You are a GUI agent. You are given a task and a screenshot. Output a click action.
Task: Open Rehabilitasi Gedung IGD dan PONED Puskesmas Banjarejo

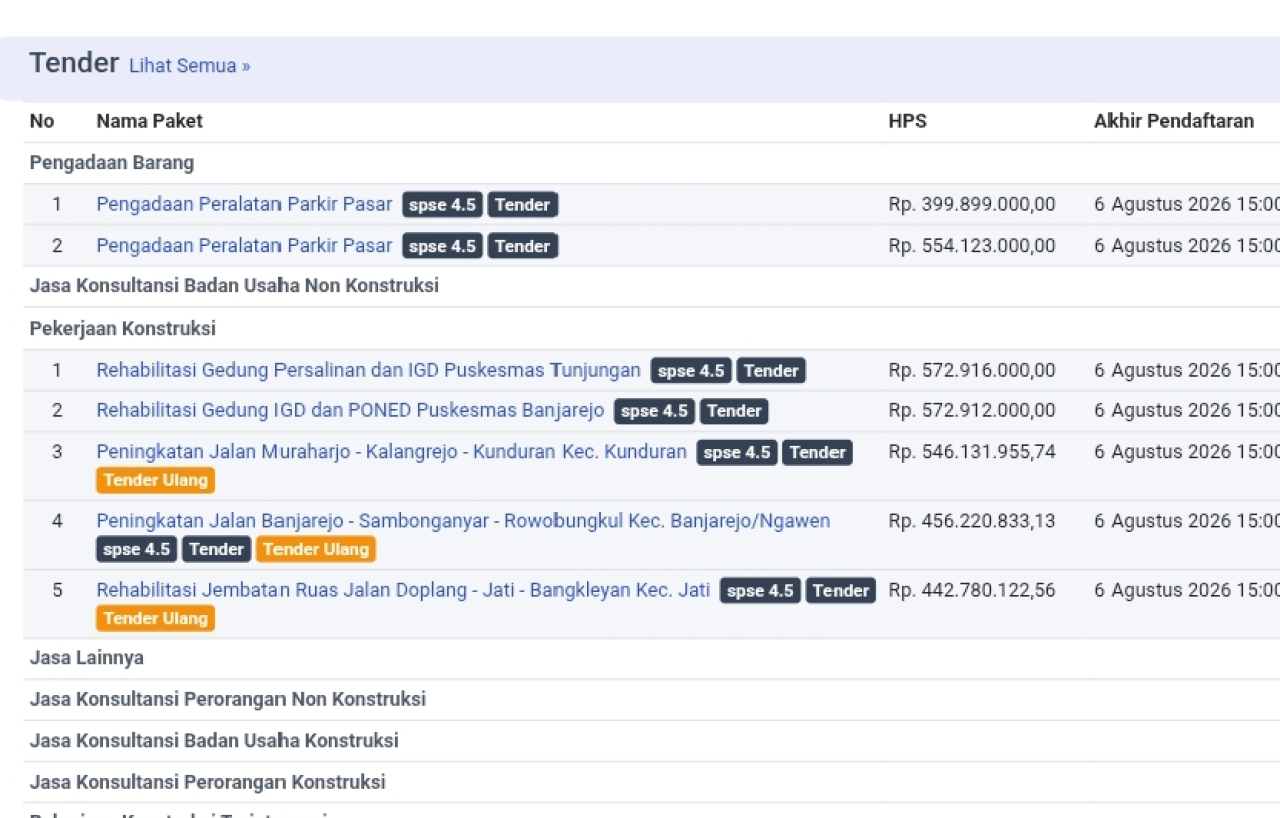click(x=350, y=410)
